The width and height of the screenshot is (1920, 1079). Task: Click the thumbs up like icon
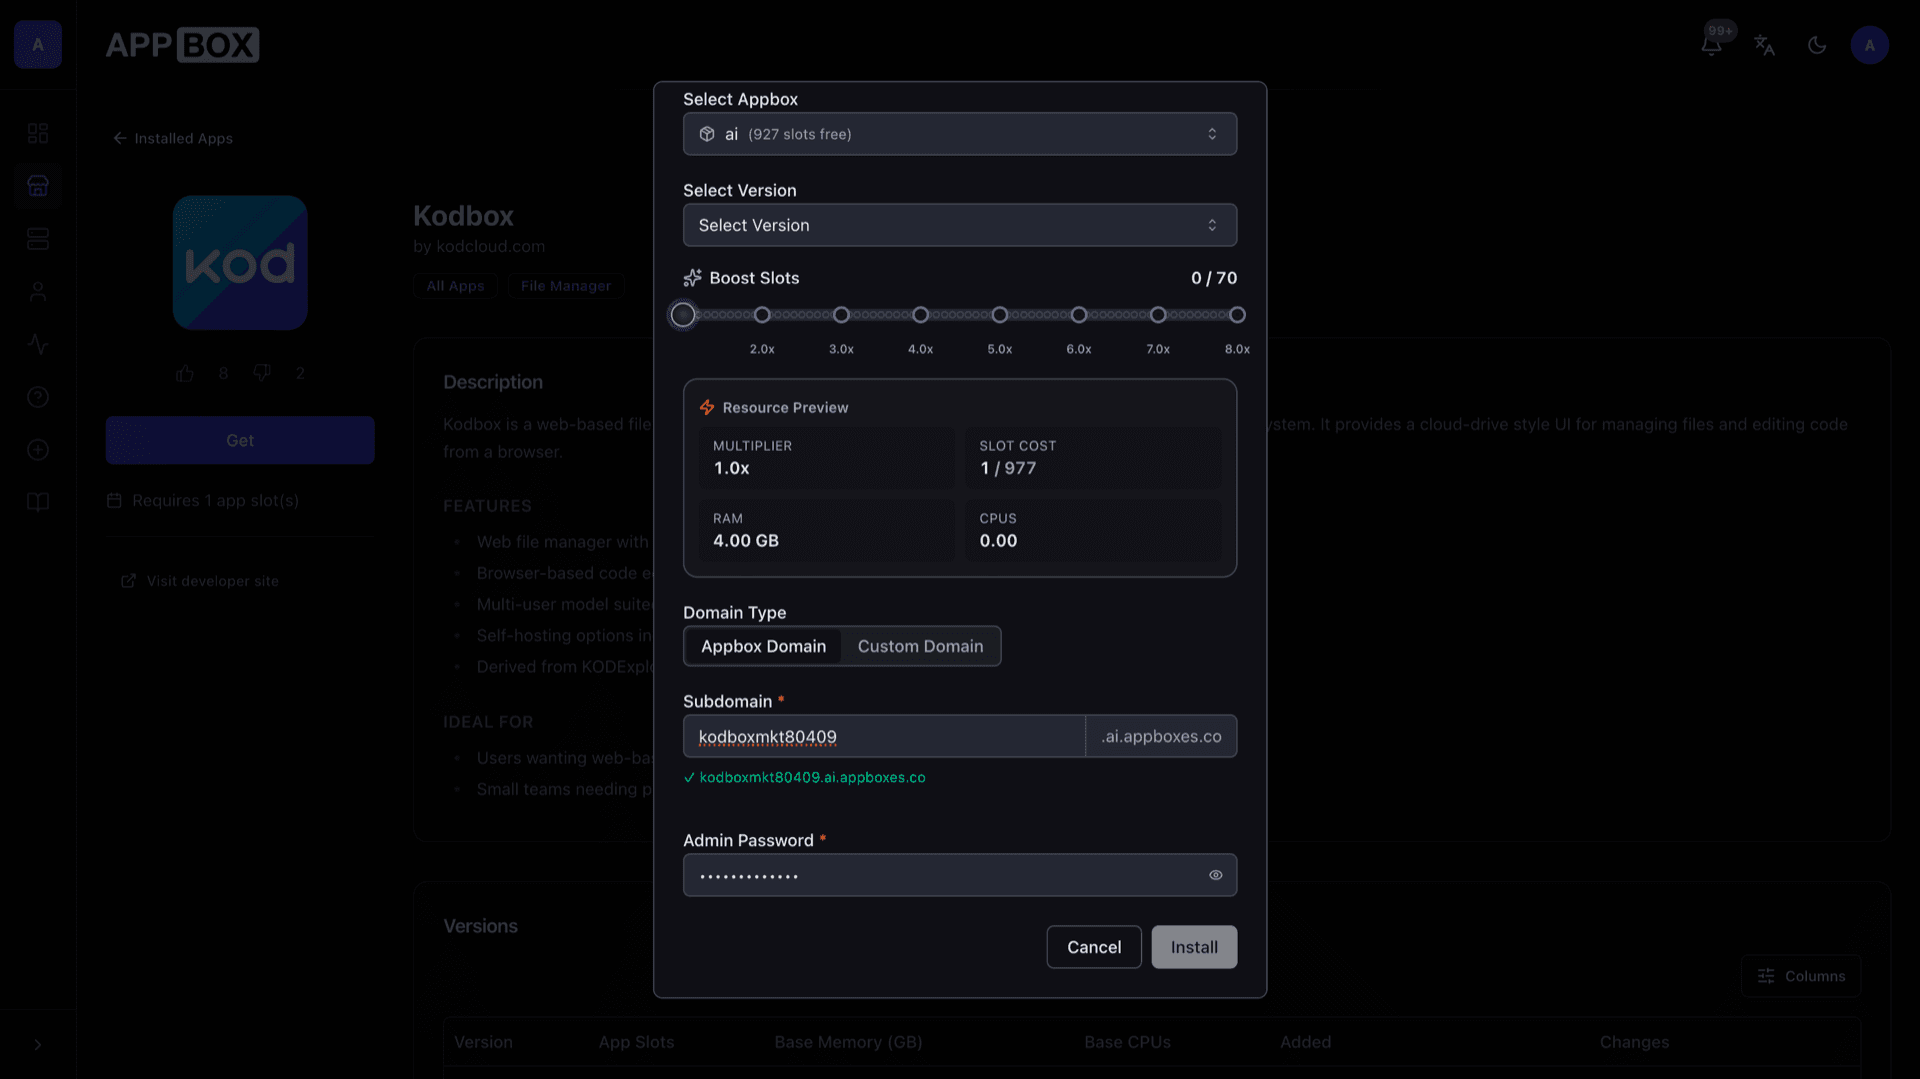[185, 373]
